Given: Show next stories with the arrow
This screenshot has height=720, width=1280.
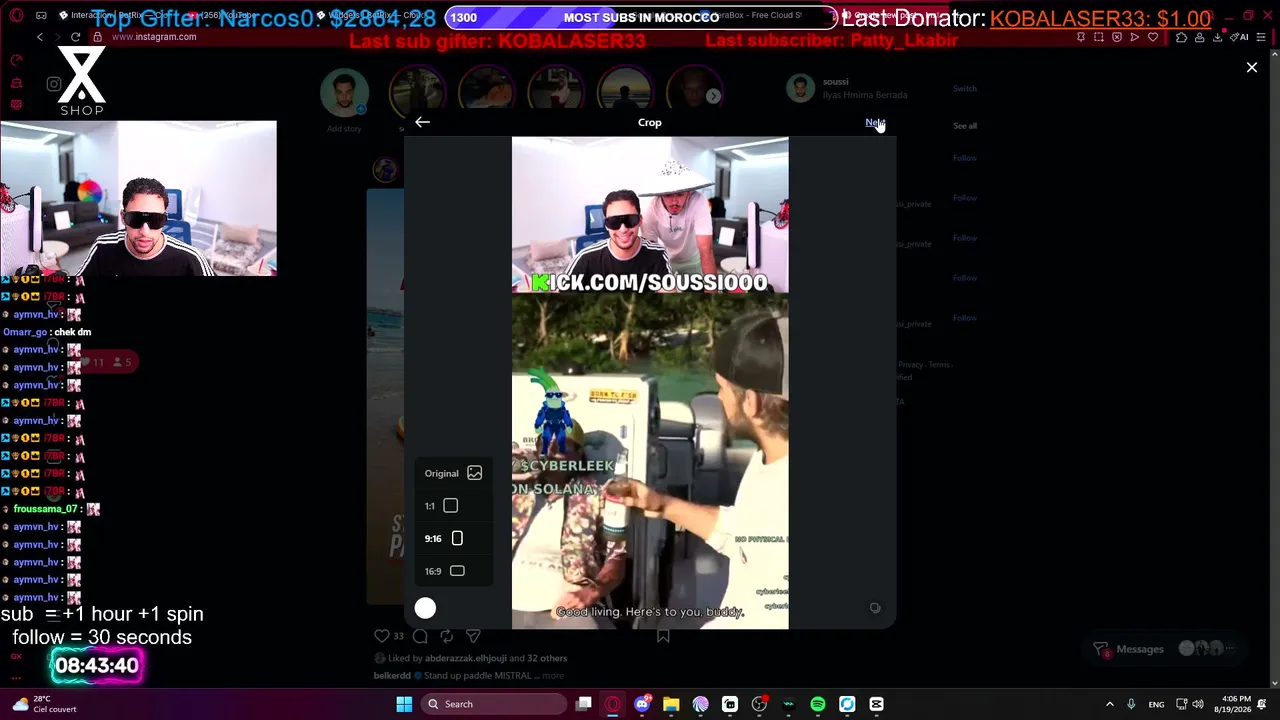Looking at the screenshot, I should point(713,96).
